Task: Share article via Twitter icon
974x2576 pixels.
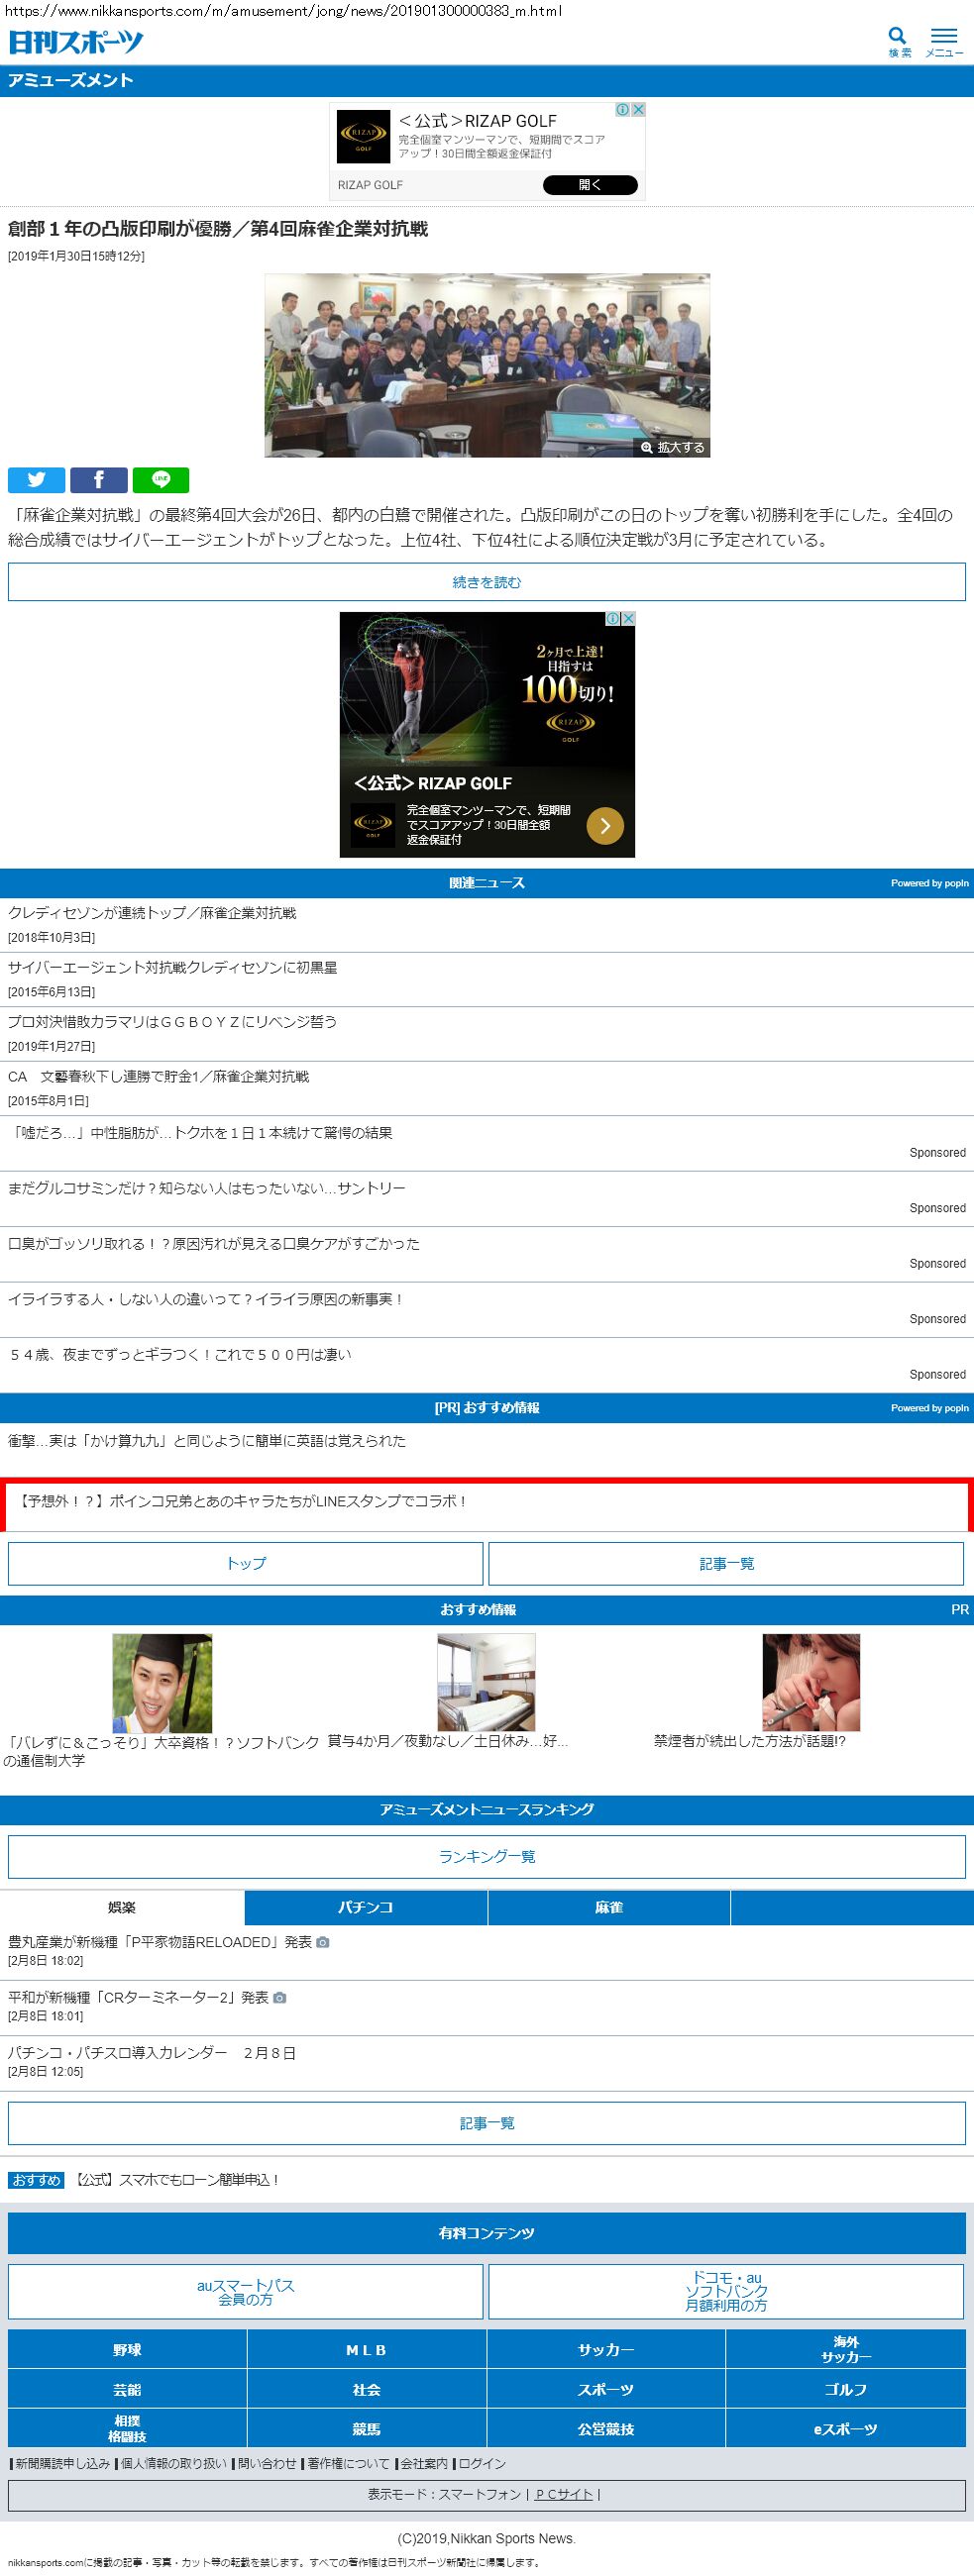Action: coord(36,480)
